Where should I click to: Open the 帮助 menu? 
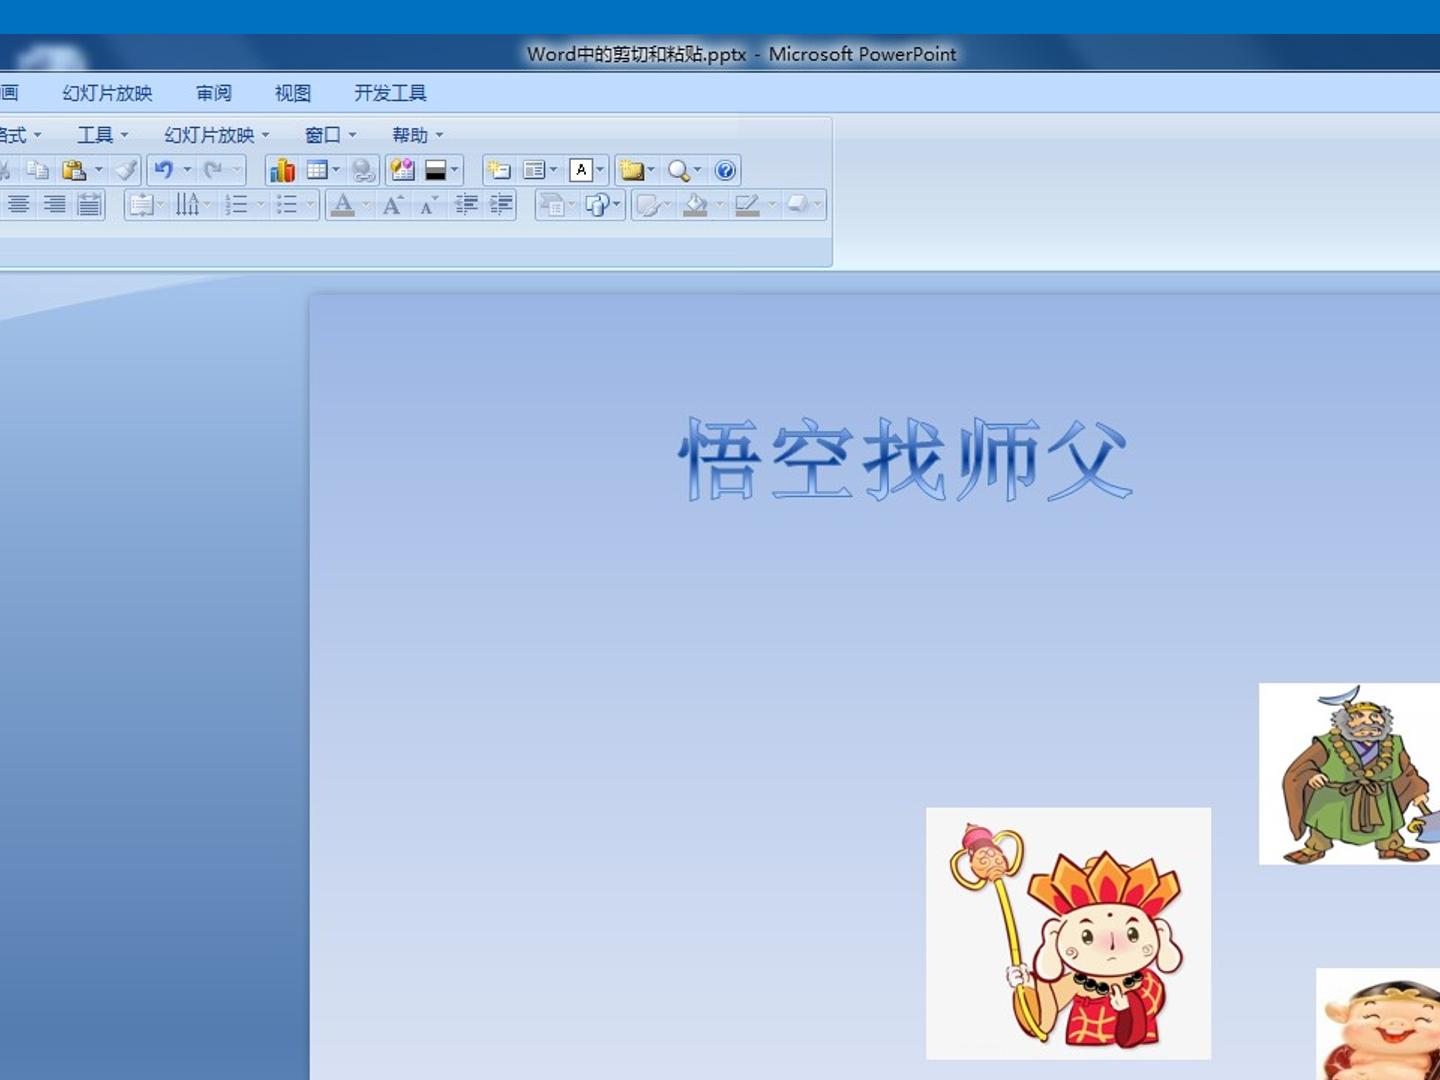point(418,135)
